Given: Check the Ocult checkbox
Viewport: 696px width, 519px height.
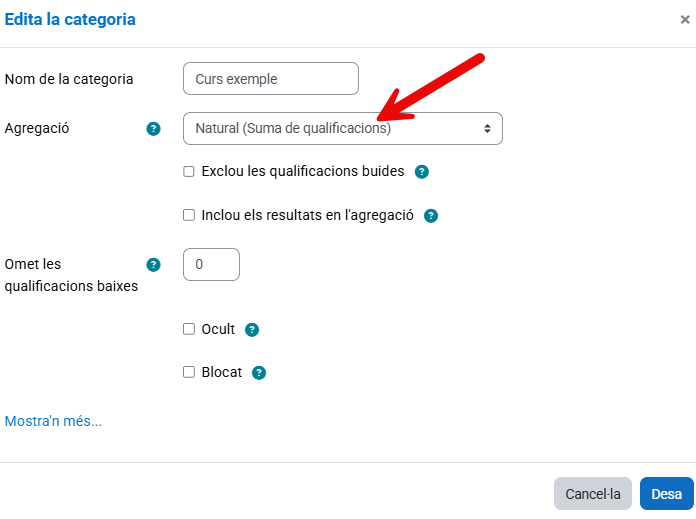Looking at the screenshot, I should [189, 329].
